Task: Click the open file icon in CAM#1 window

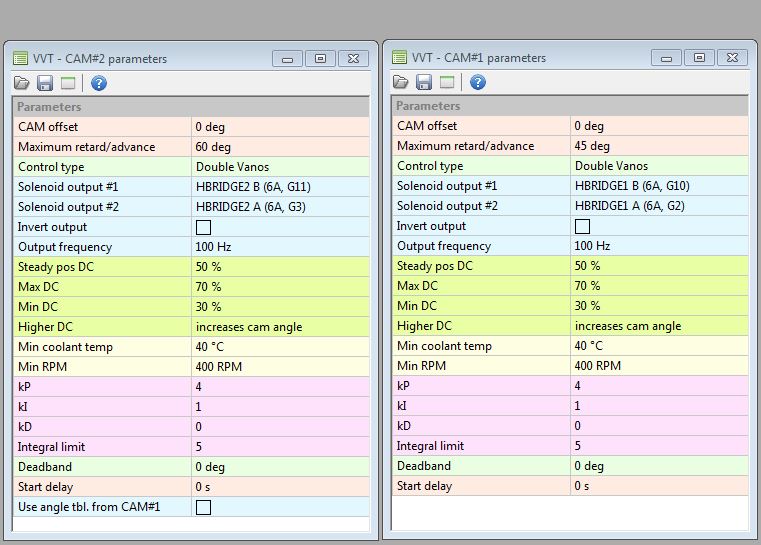Action: [x=400, y=82]
